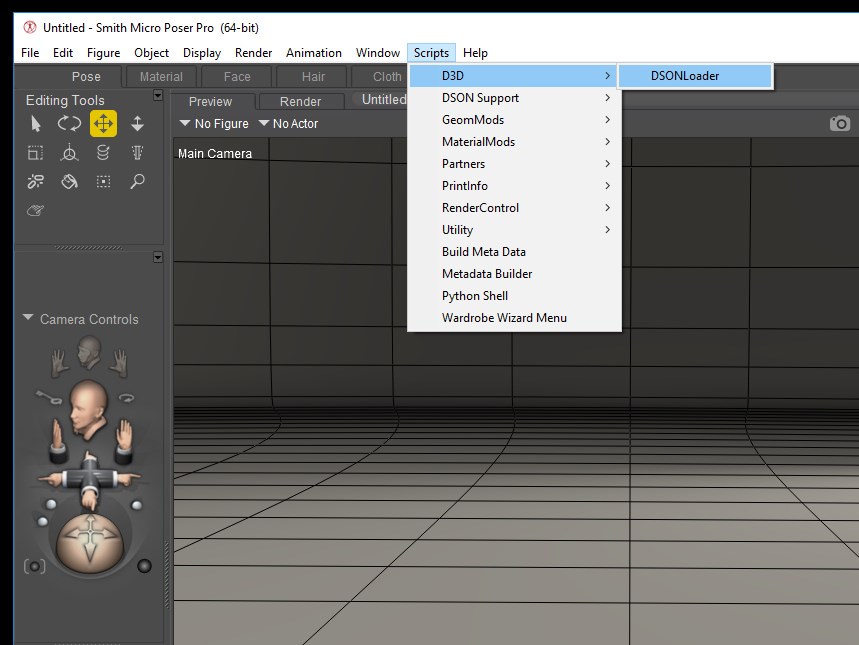Select the D3D scripts entry

[514, 76]
